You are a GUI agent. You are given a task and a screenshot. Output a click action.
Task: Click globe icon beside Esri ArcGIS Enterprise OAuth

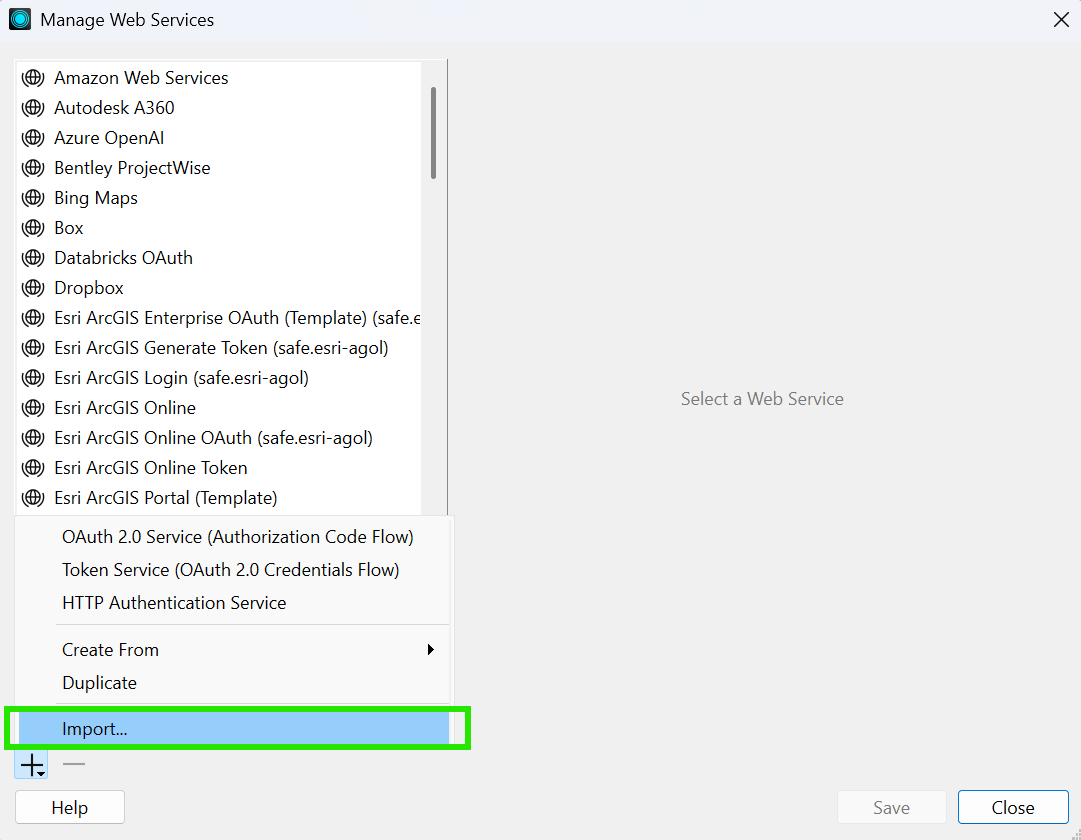point(32,318)
